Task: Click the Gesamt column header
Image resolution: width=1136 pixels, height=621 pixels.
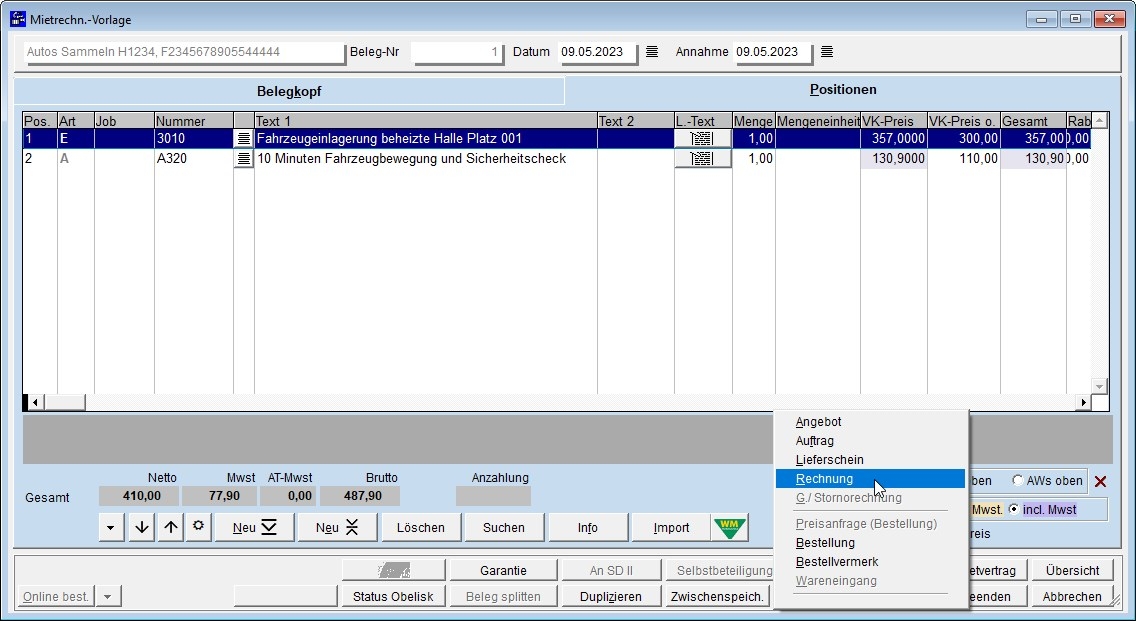Action: pyautogui.click(x=1033, y=121)
